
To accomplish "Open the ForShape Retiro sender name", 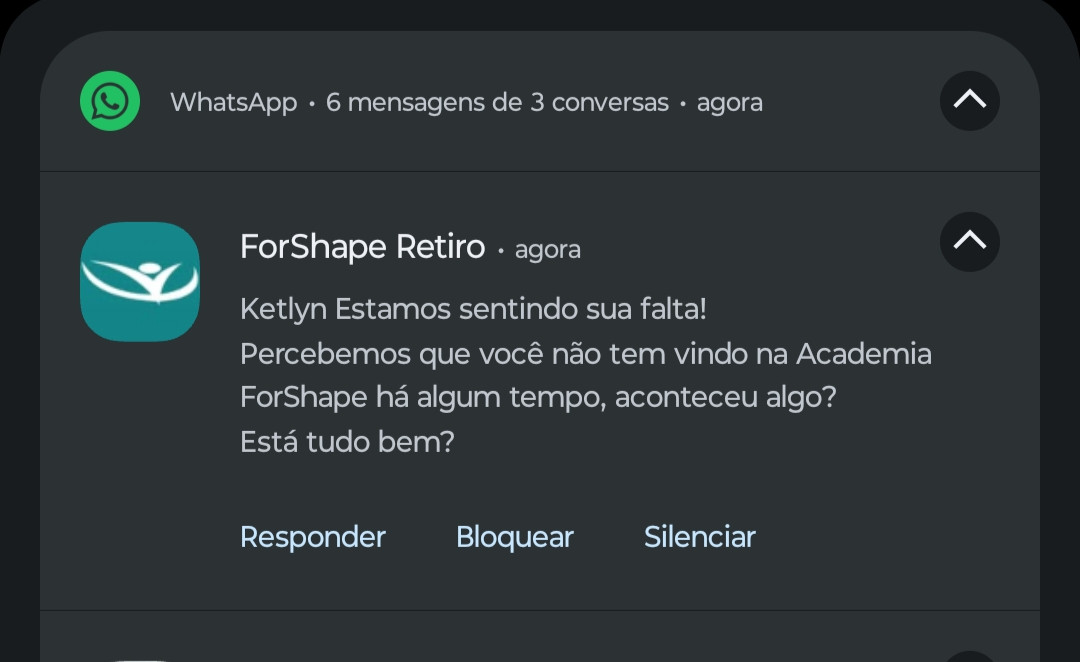I will coord(362,247).
